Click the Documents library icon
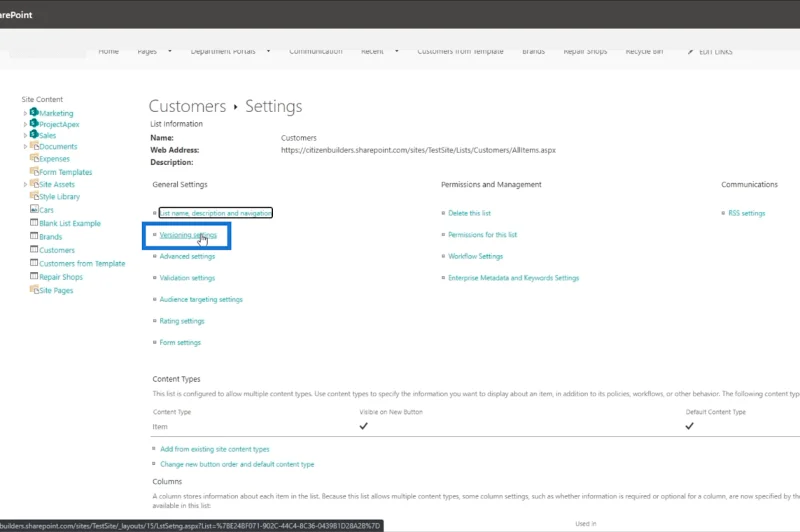This screenshot has width=800, height=532. 34,146
